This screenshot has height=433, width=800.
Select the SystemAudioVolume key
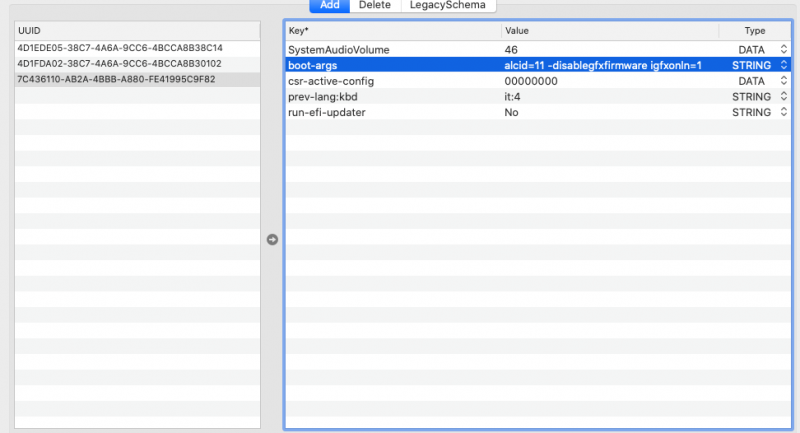pos(339,50)
